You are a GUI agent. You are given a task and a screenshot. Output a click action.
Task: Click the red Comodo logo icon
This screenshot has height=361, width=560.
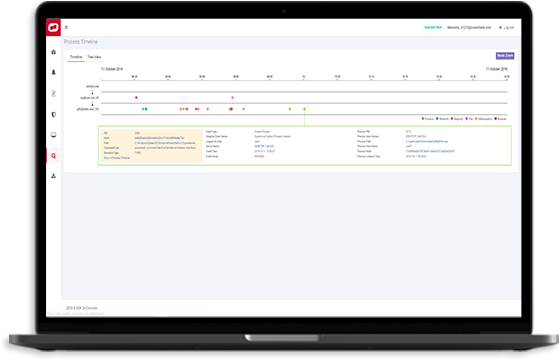pyautogui.click(x=53, y=27)
